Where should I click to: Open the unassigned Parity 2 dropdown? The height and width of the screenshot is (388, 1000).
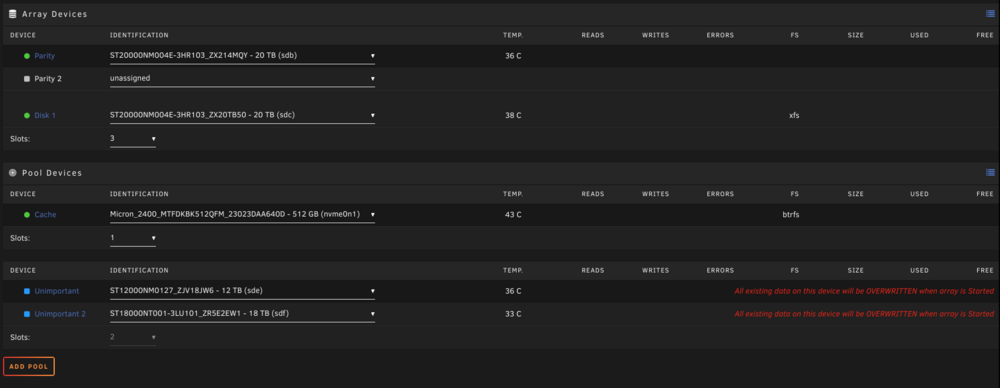tap(242, 79)
